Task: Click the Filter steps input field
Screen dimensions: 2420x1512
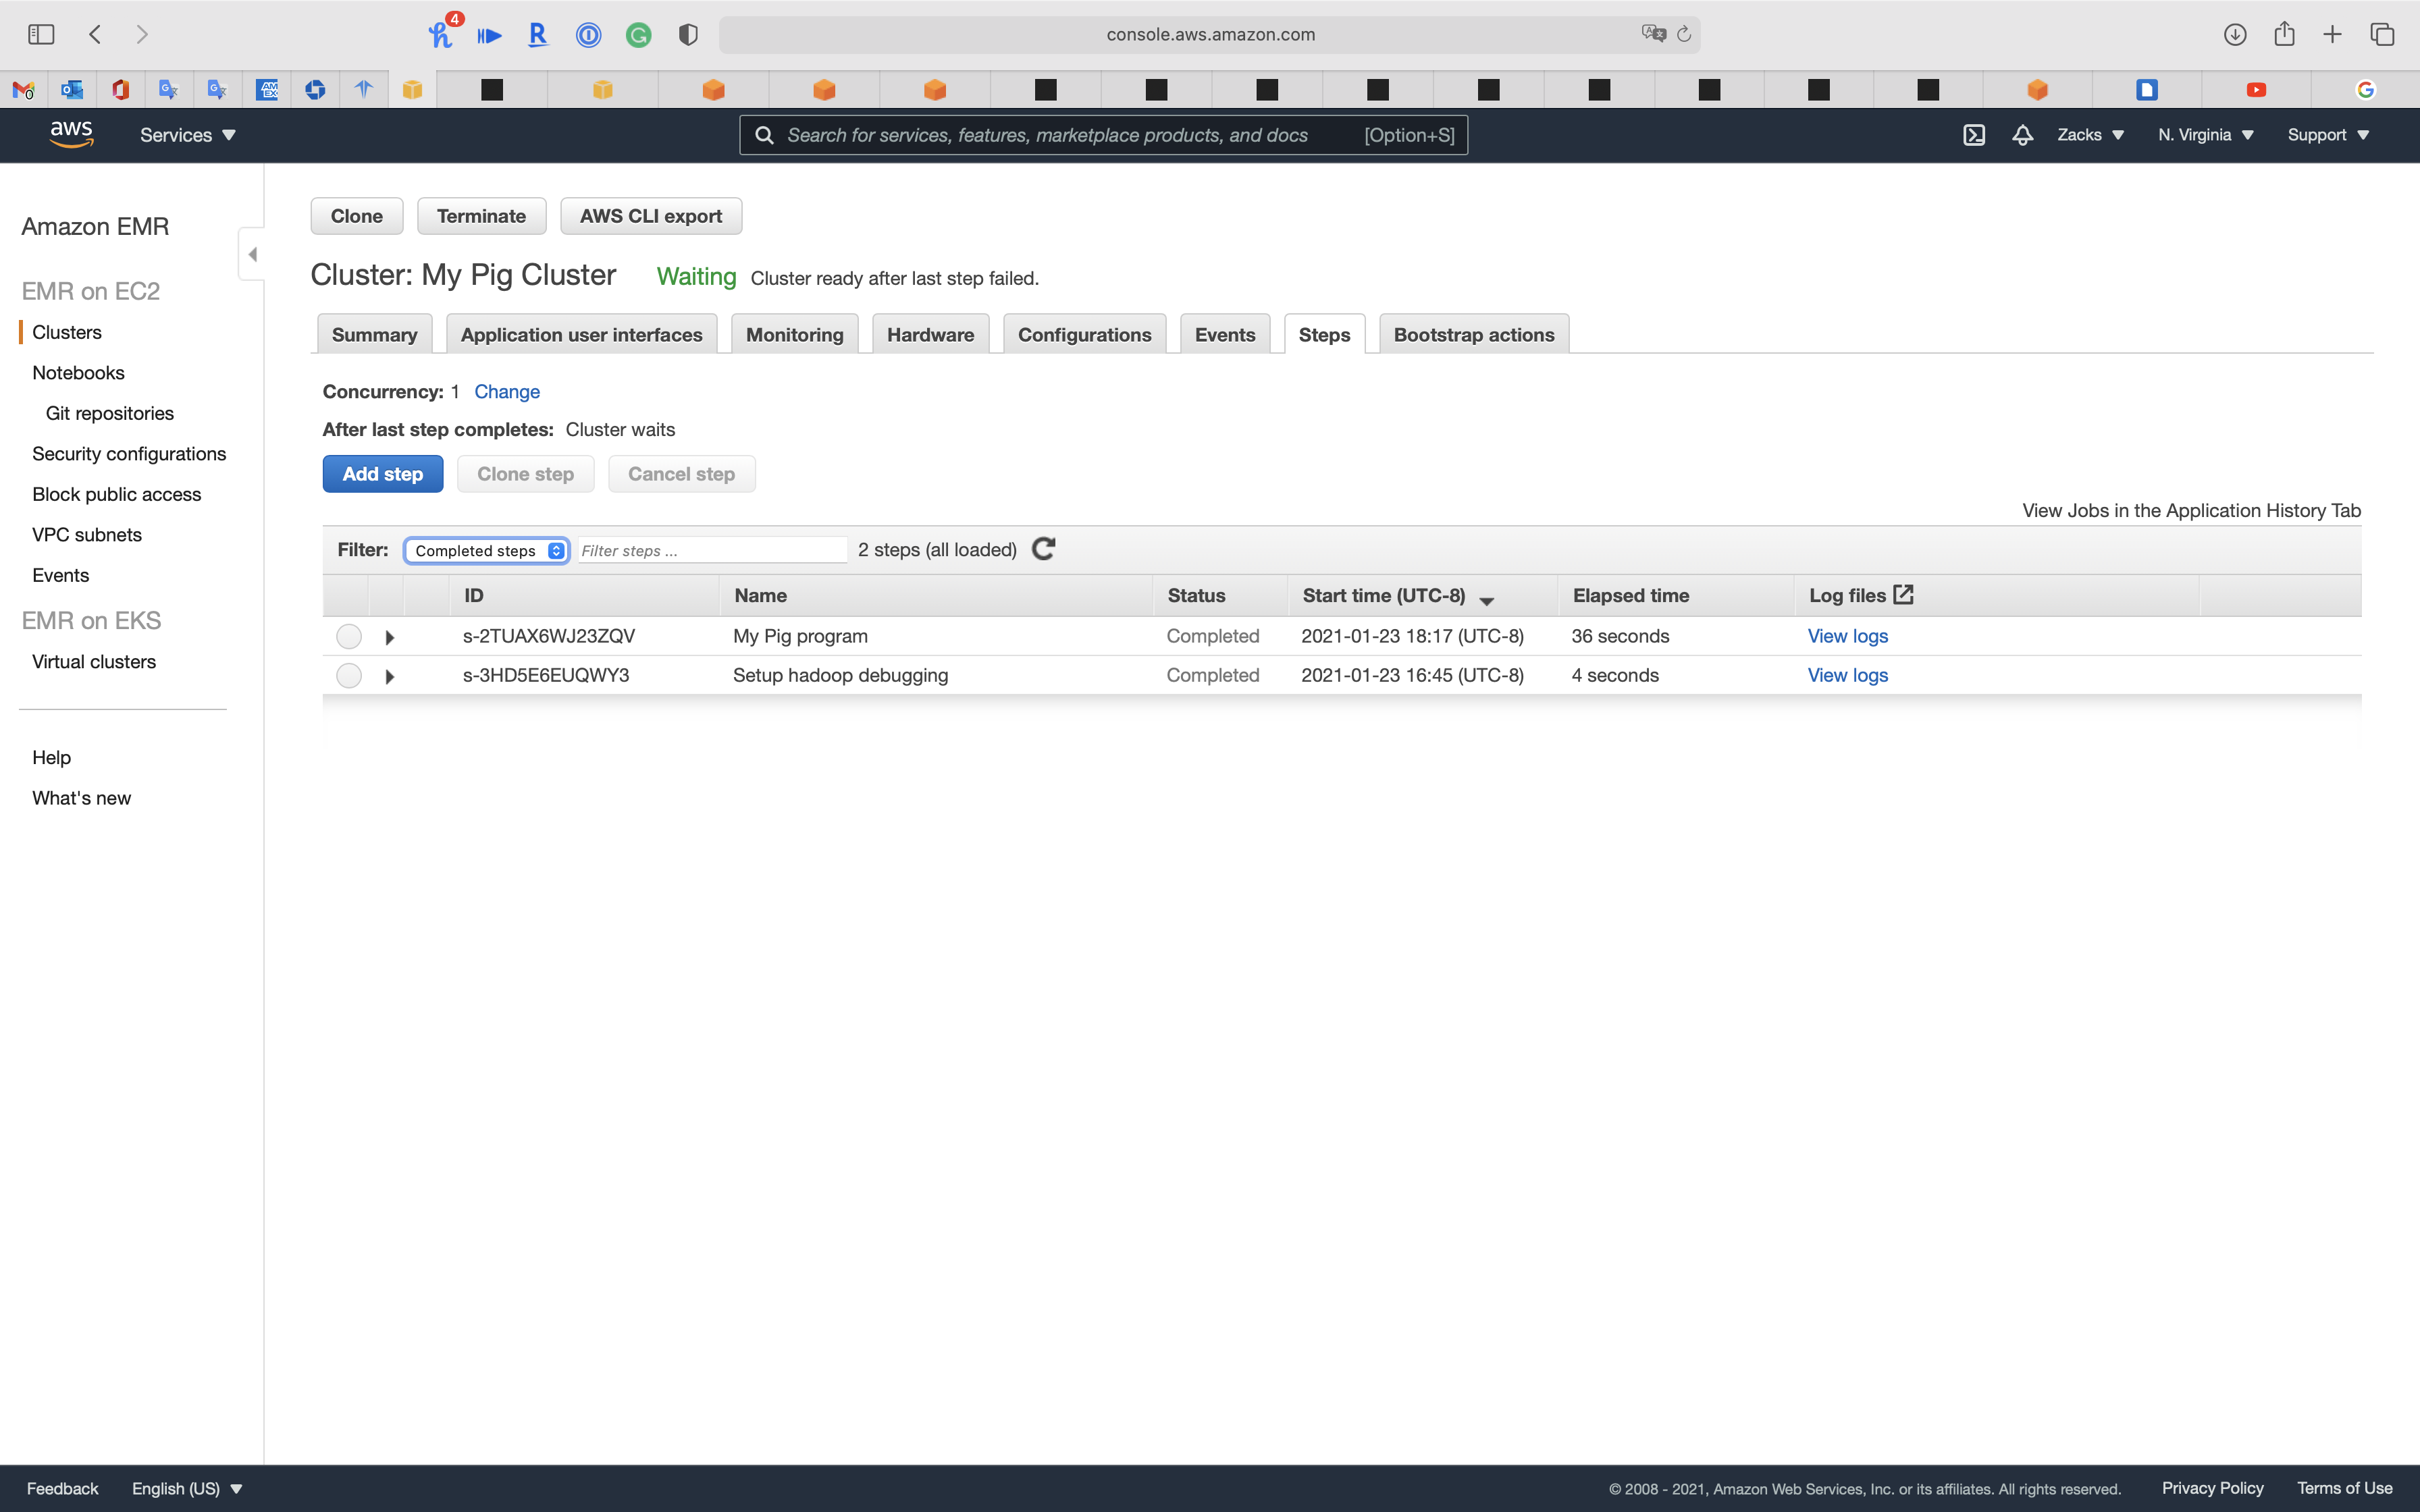Action: click(711, 551)
